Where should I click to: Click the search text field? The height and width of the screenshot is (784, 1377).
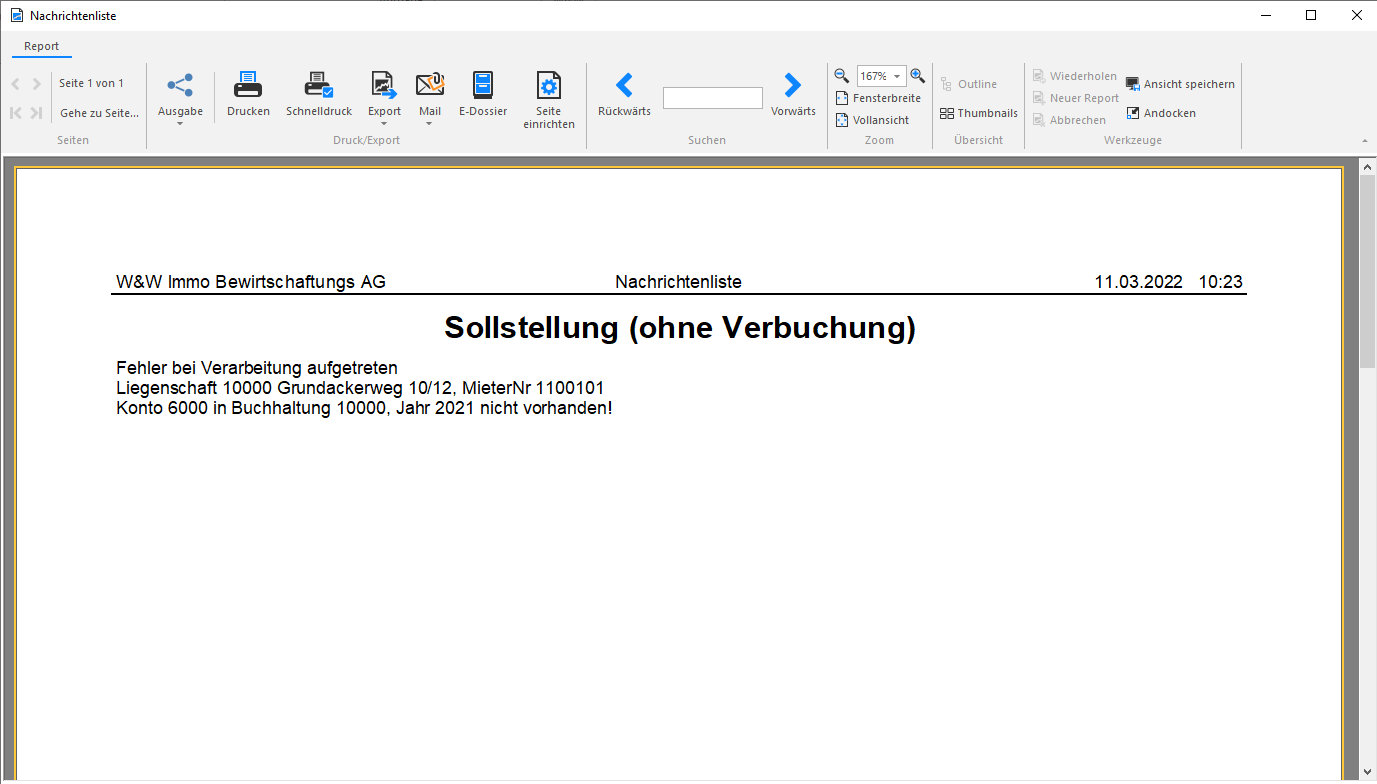point(712,98)
